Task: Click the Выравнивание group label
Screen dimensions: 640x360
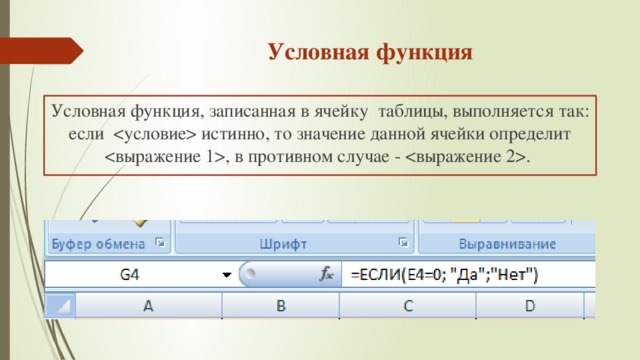Action: coord(507,244)
